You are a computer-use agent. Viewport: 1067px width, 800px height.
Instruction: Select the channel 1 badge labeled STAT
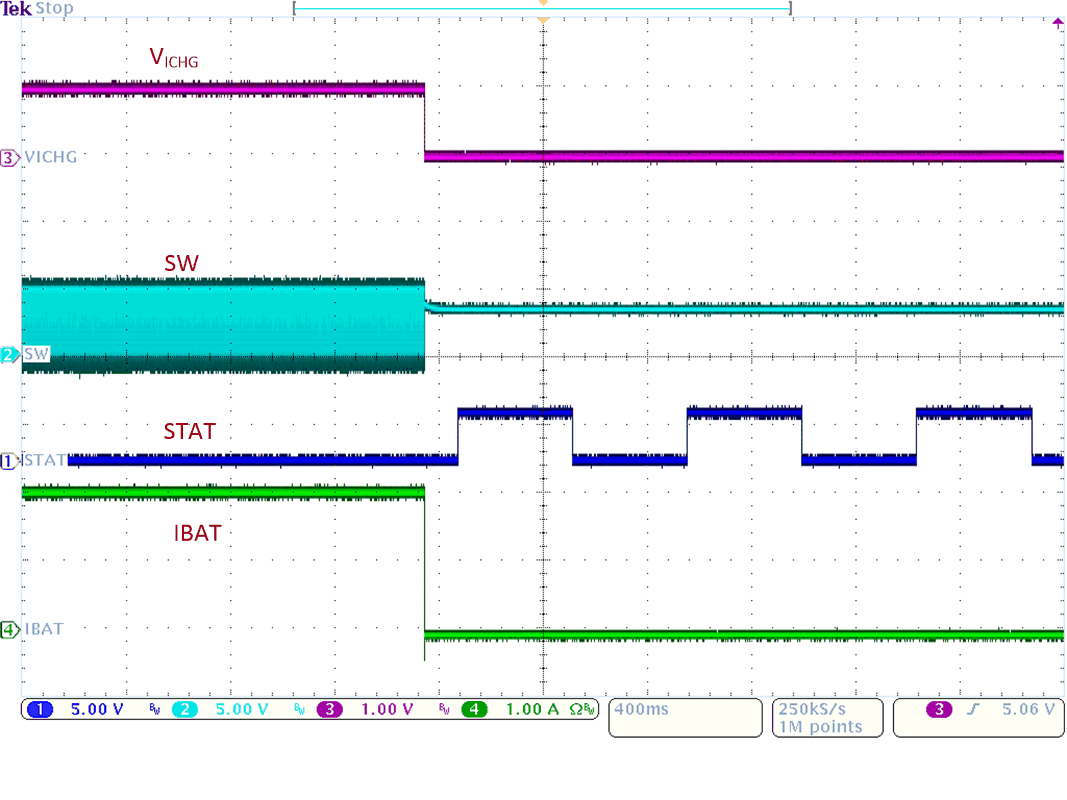coord(10,461)
